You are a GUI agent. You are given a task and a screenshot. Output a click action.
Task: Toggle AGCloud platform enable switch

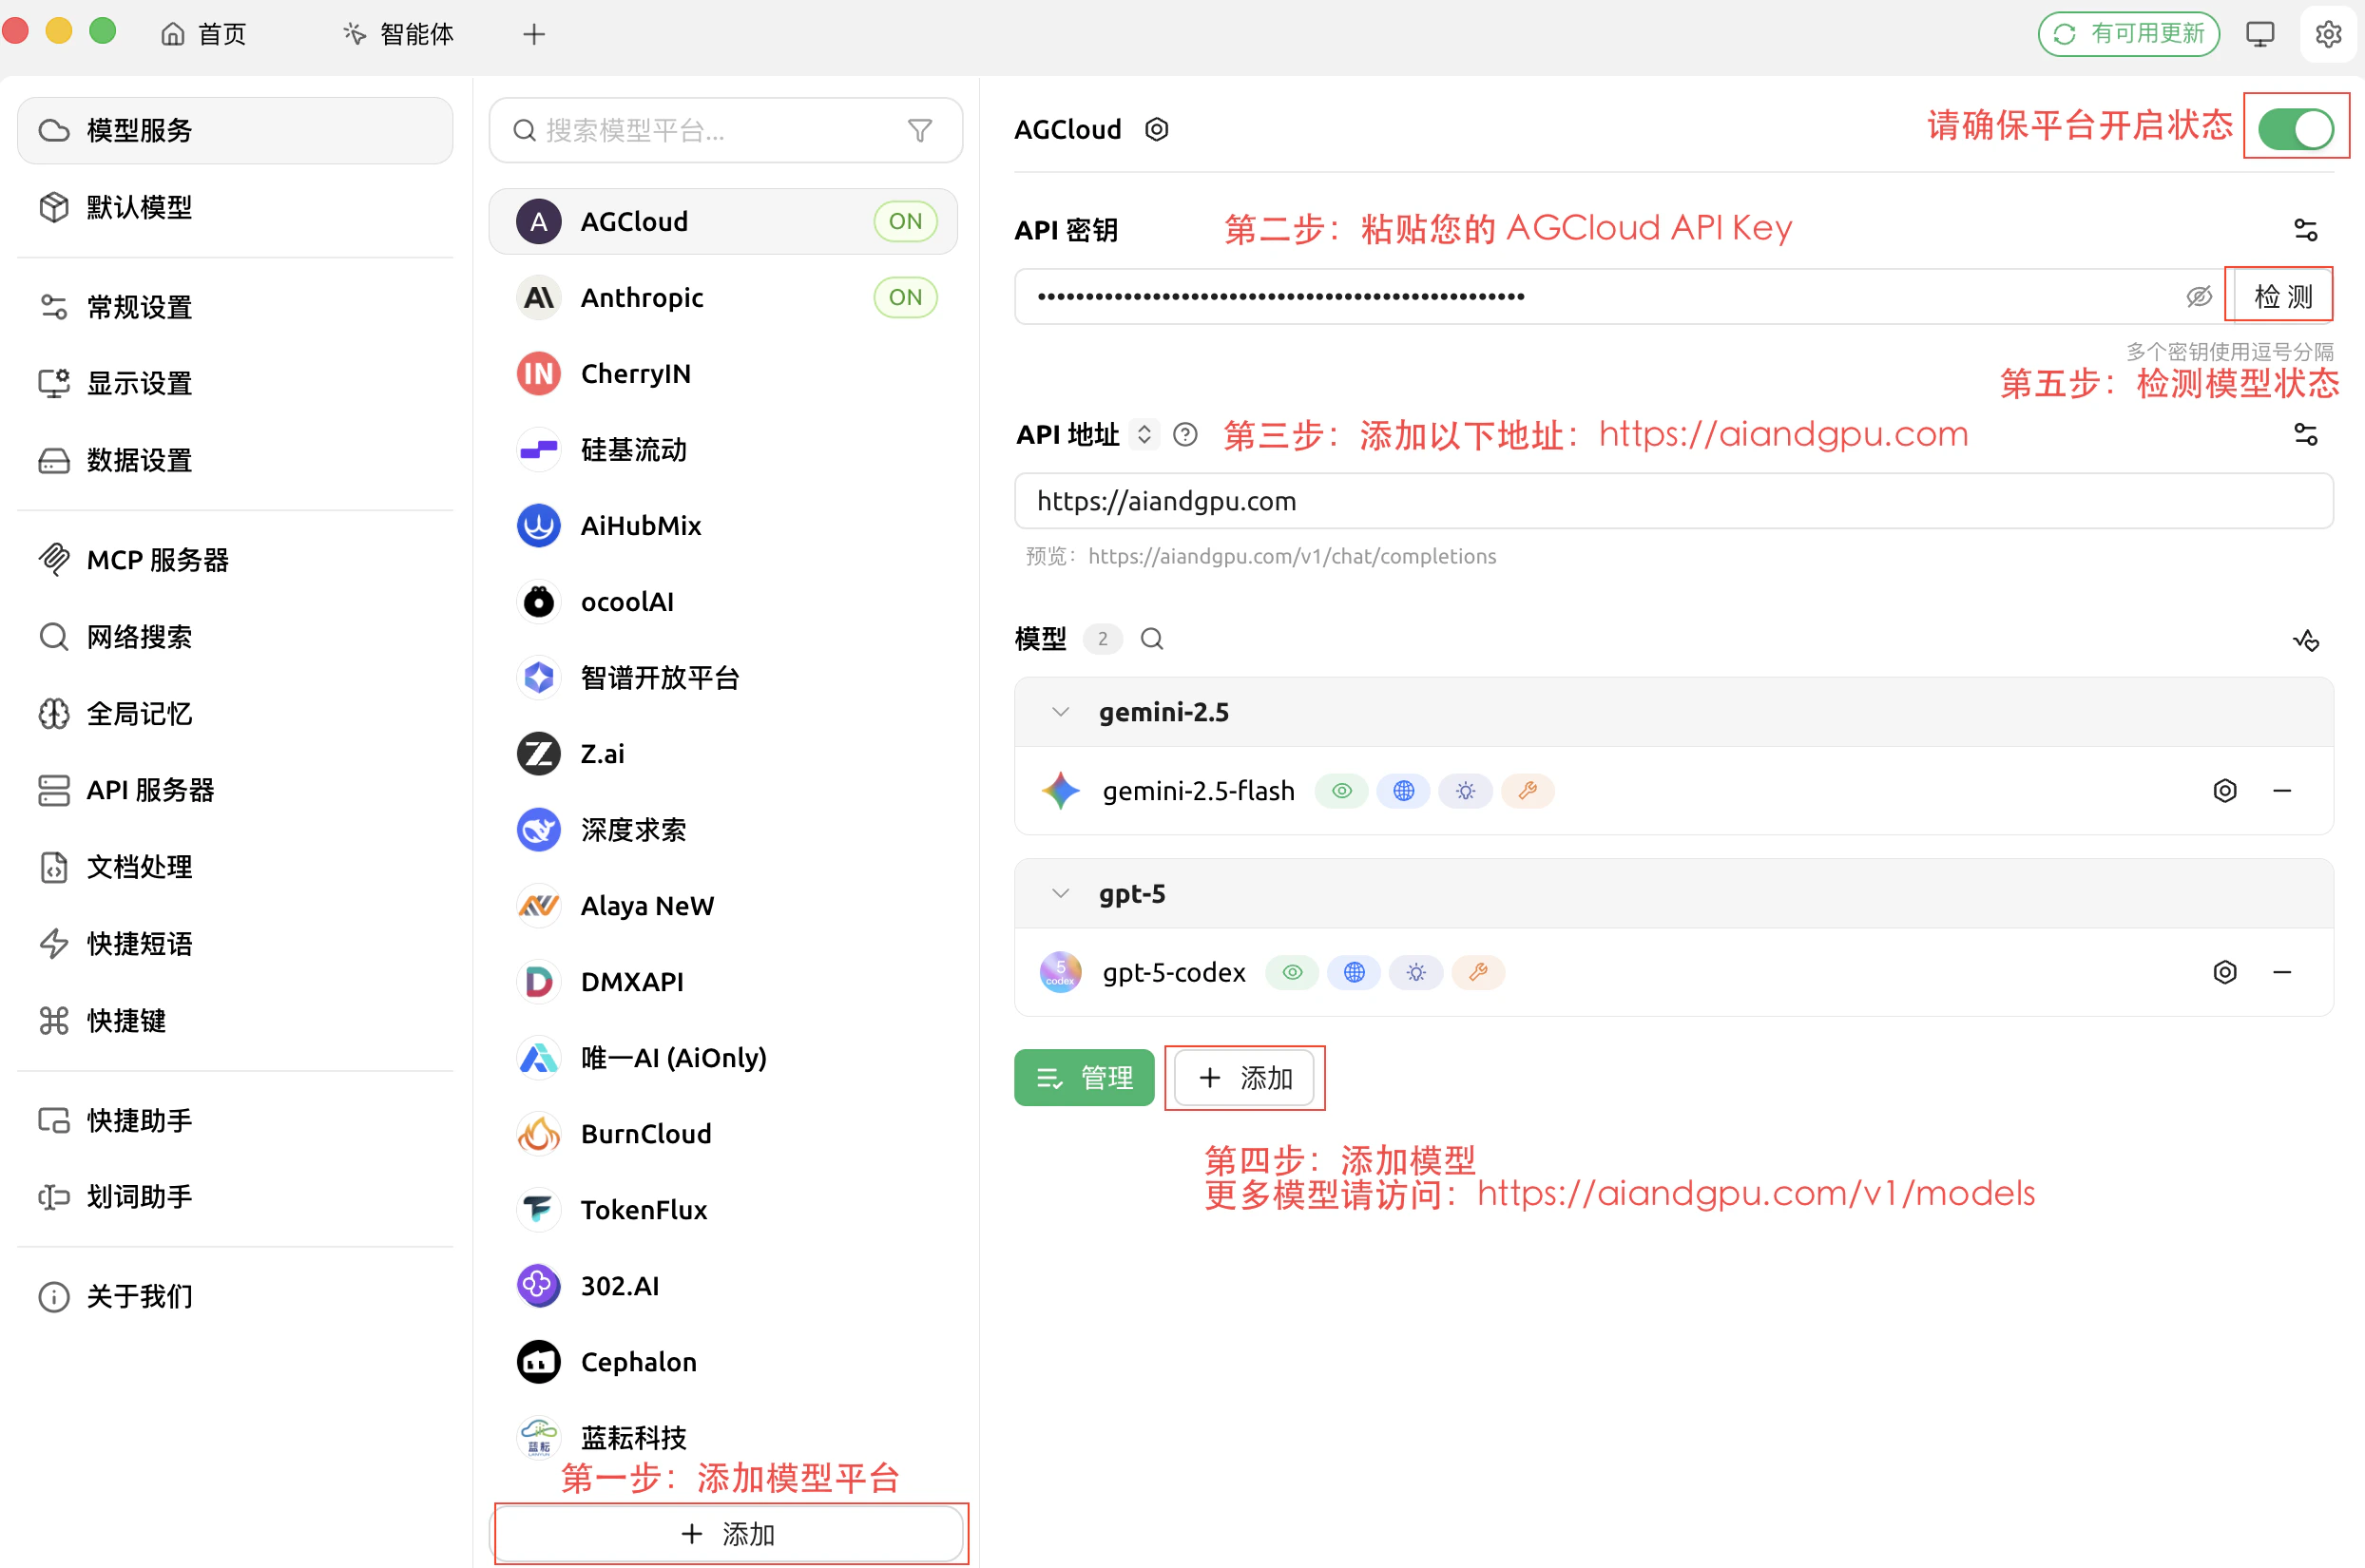click(x=2295, y=128)
